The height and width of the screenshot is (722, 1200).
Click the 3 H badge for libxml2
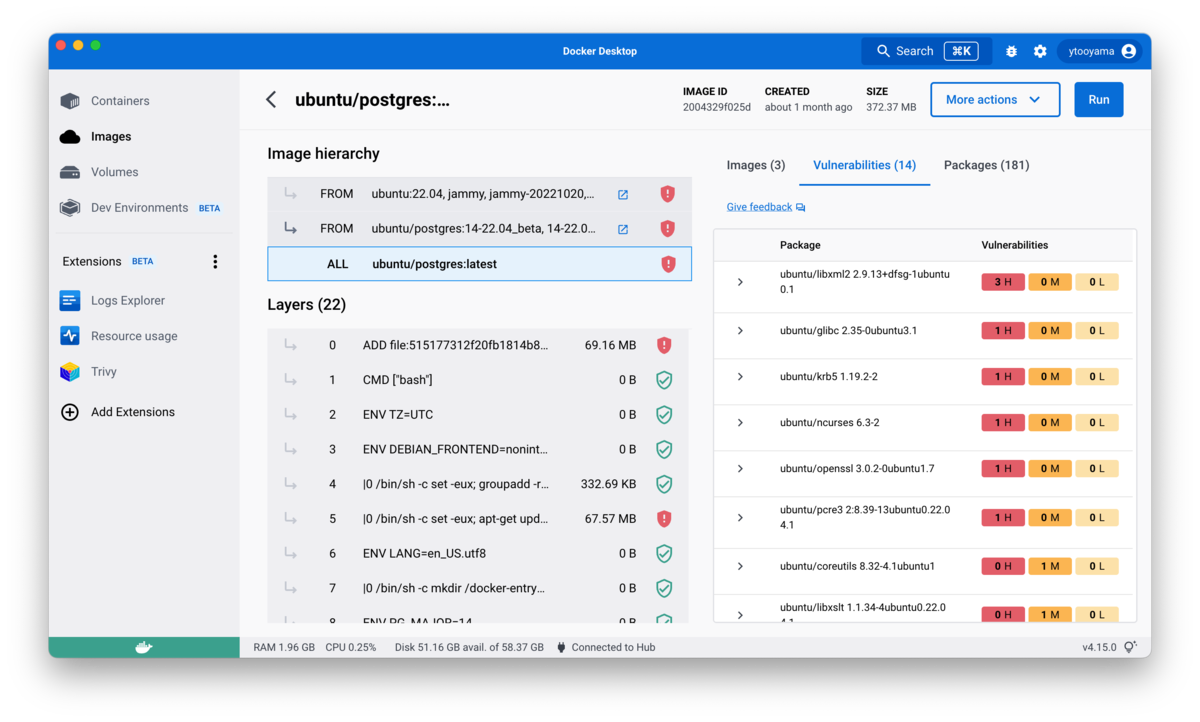[x=1003, y=282]
